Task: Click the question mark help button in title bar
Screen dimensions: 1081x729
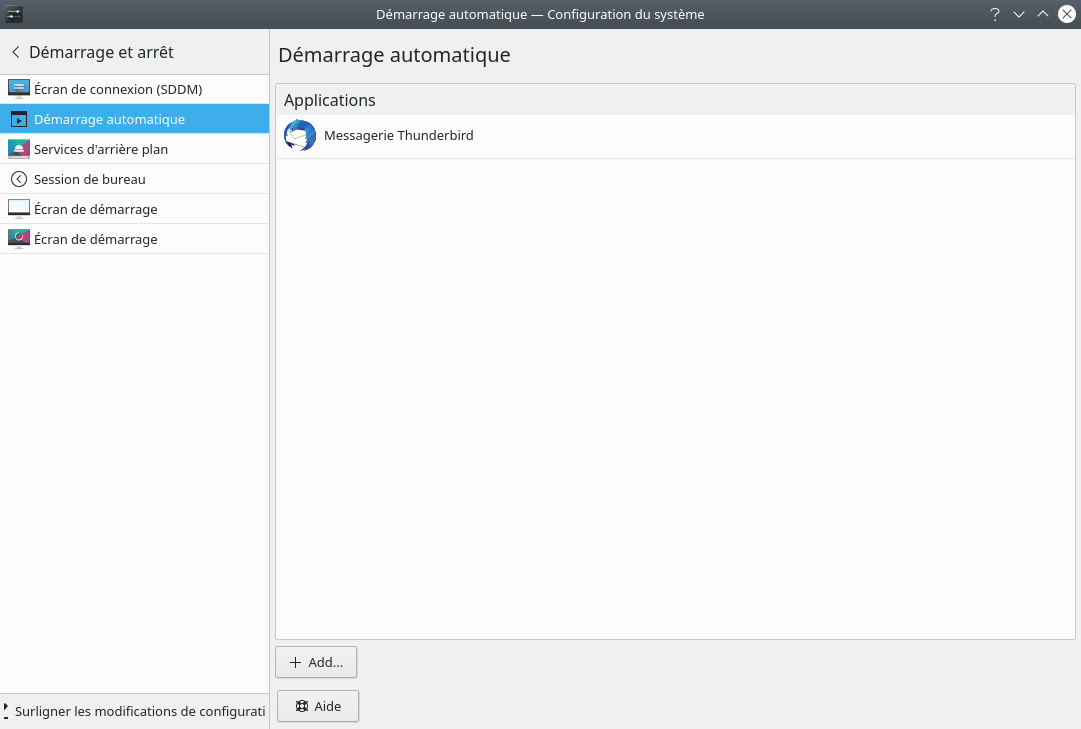Action: pos(994,14)
